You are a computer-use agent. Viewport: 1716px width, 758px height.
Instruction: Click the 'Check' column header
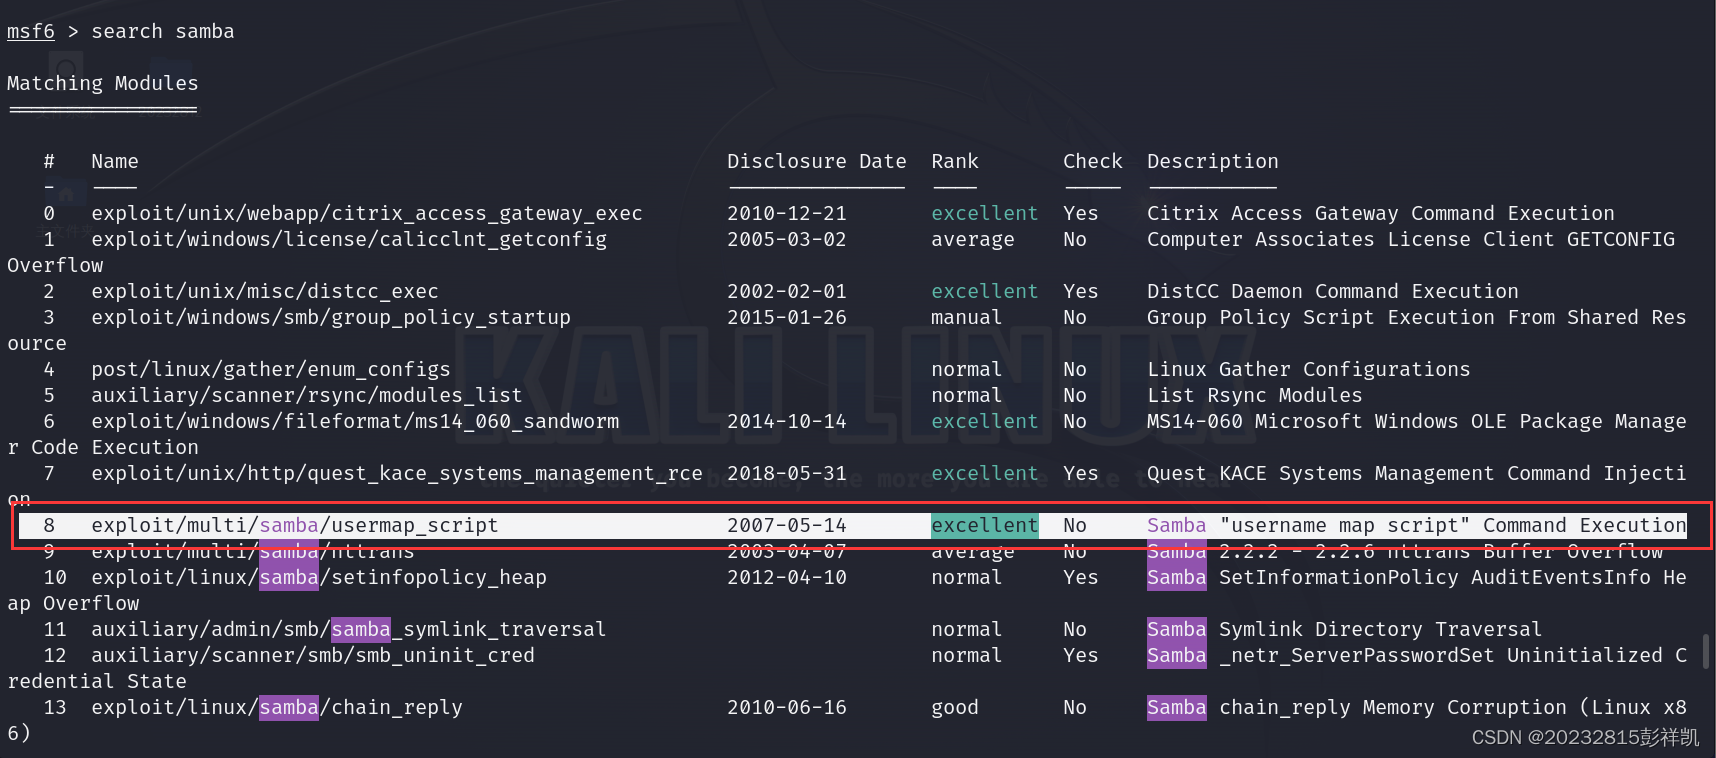tap(1093, 161)
